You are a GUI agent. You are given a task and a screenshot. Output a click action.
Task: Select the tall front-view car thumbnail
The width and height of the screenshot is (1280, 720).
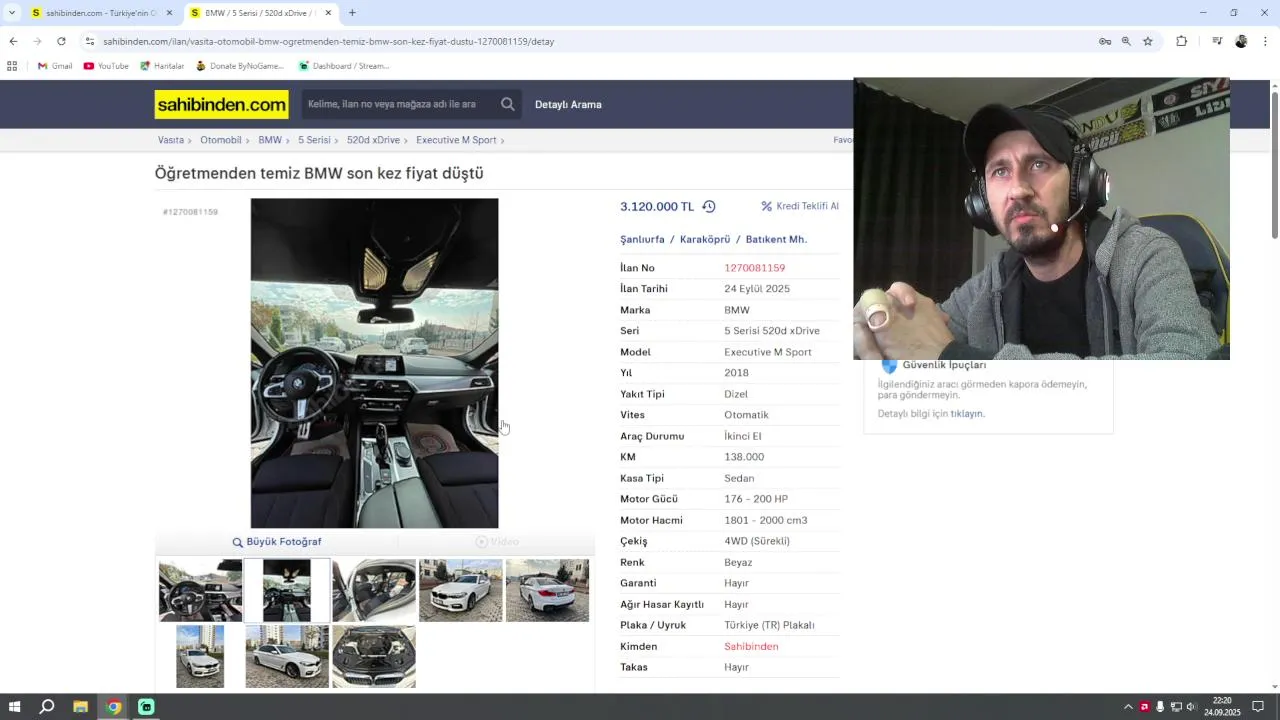(x=200, y=657)
